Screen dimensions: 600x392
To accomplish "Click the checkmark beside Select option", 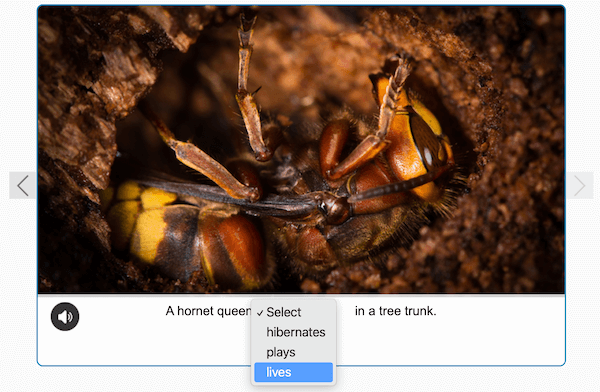I will click(260, 313).
